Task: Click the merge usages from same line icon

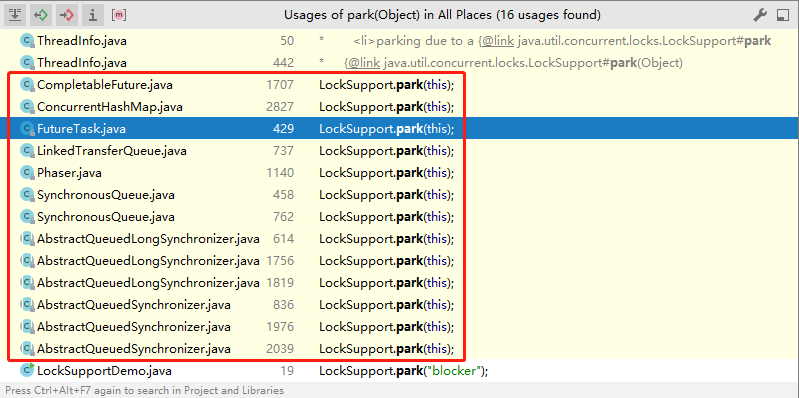Action: pos(15,15)
